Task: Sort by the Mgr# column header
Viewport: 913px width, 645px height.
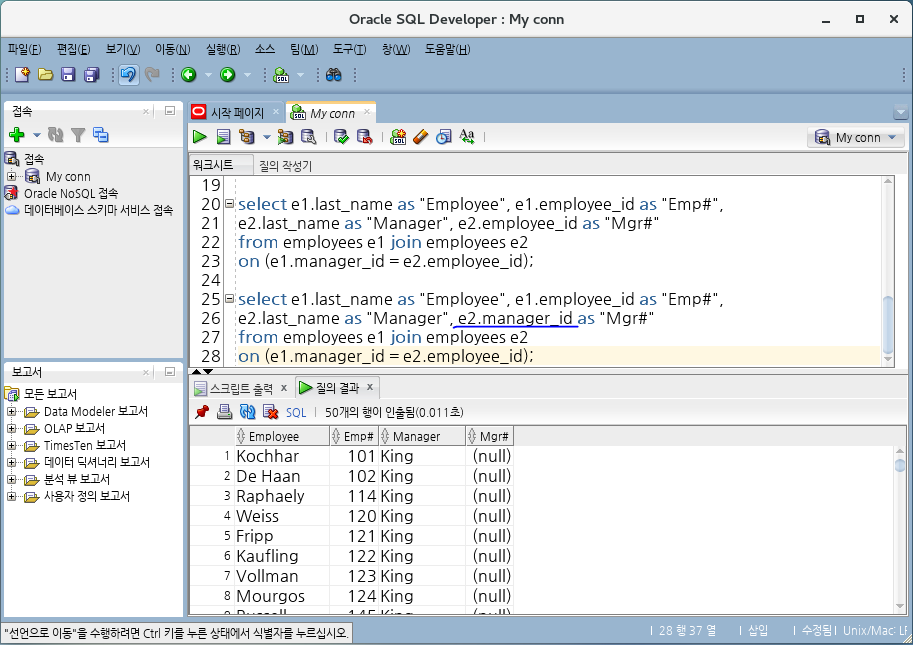Action: pyautogui.click(x=489, y=436)
